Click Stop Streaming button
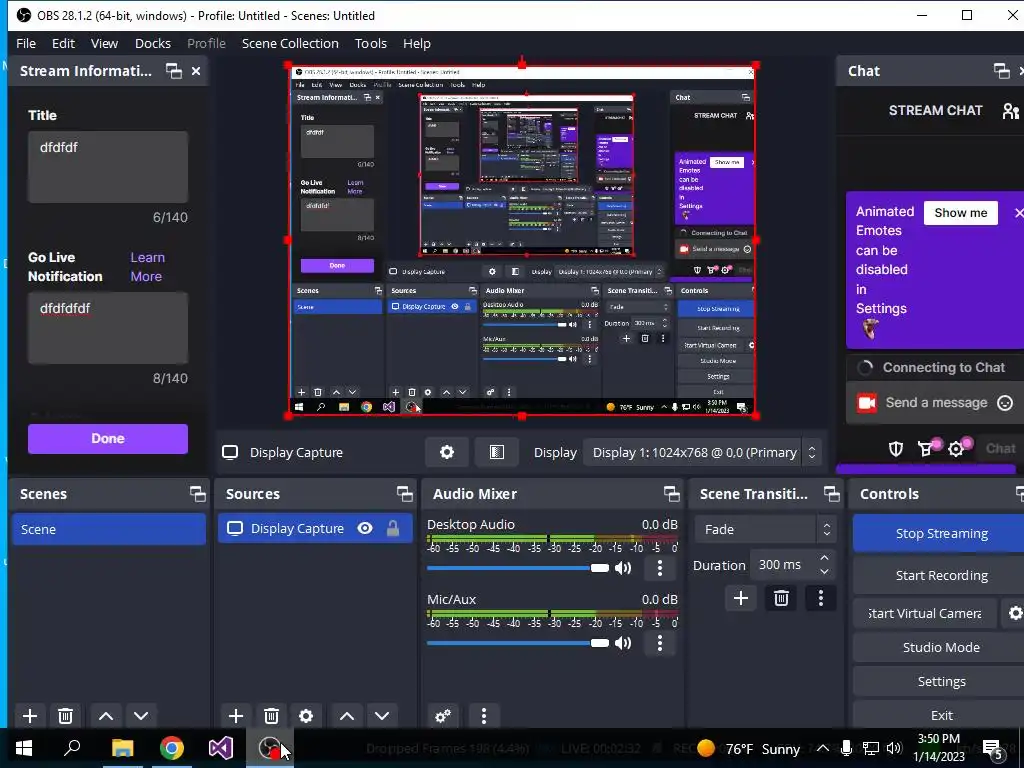This screenshot has width=1024, height=768. [x=941, y=533]
